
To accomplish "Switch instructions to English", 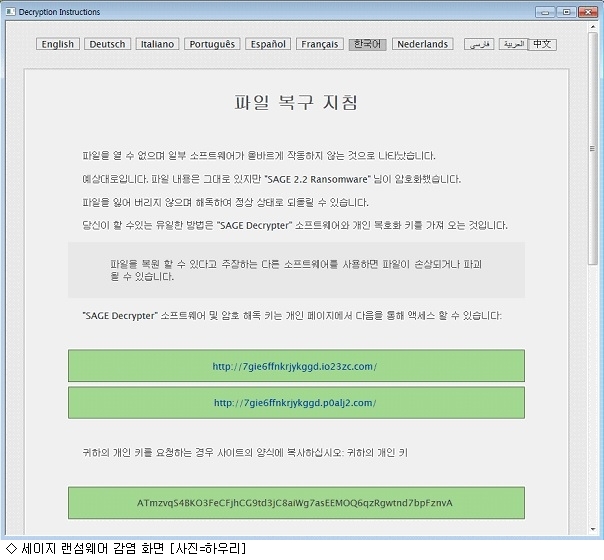I will pos(57,44).
